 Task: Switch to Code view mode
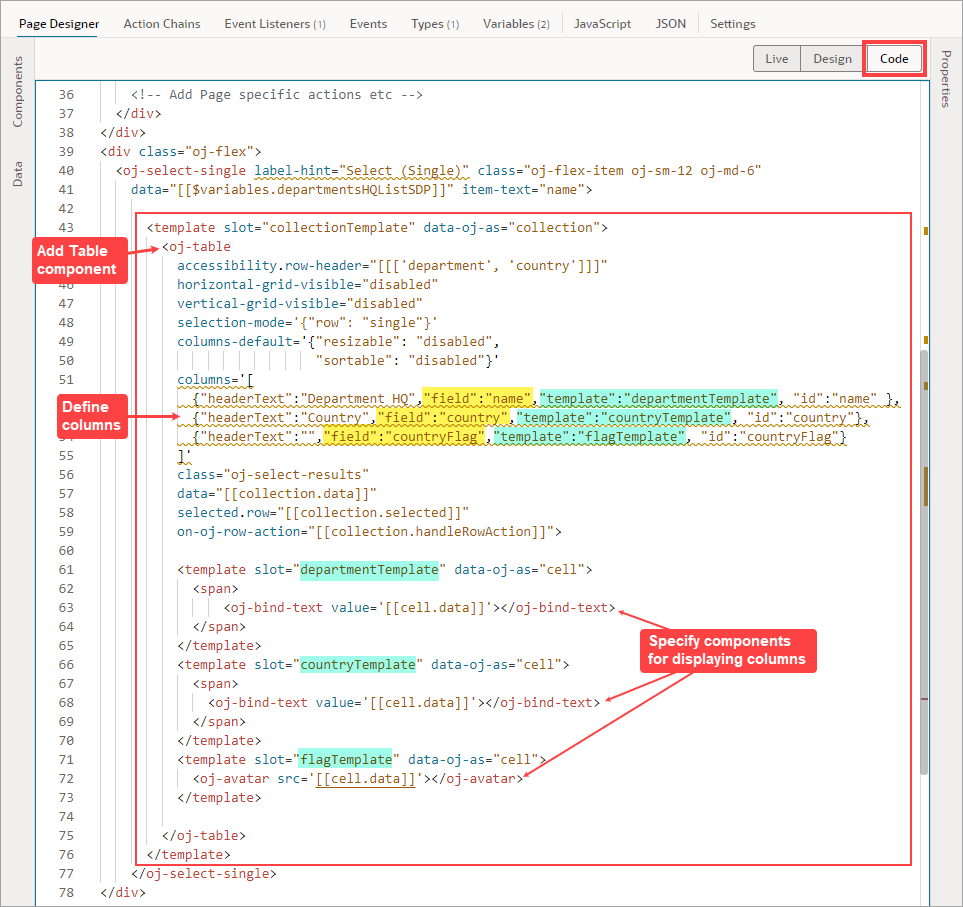click(x=893, y=58)
